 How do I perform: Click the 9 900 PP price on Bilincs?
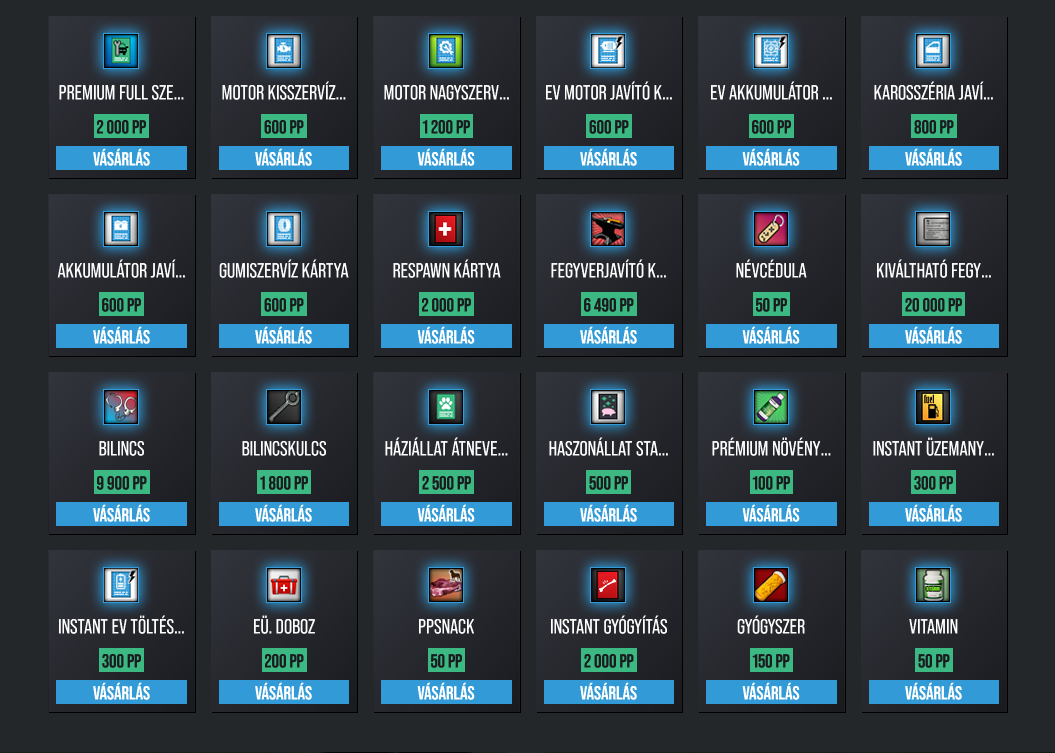121,483
